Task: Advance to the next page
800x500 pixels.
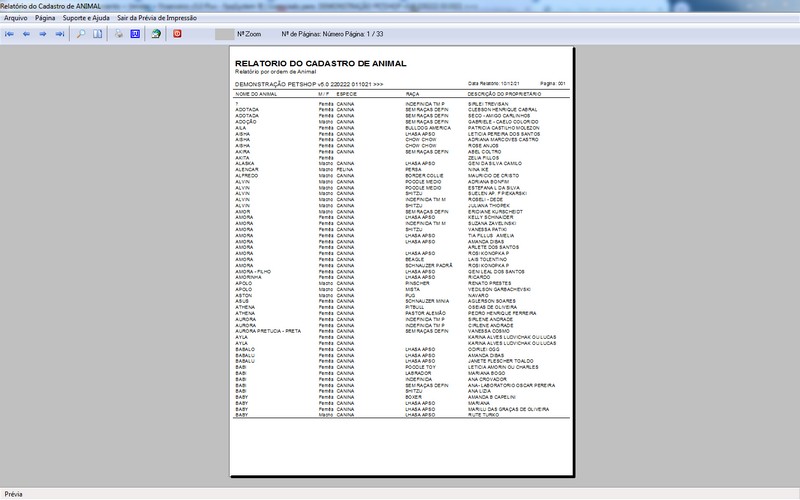Action: (x=44, y=34)
